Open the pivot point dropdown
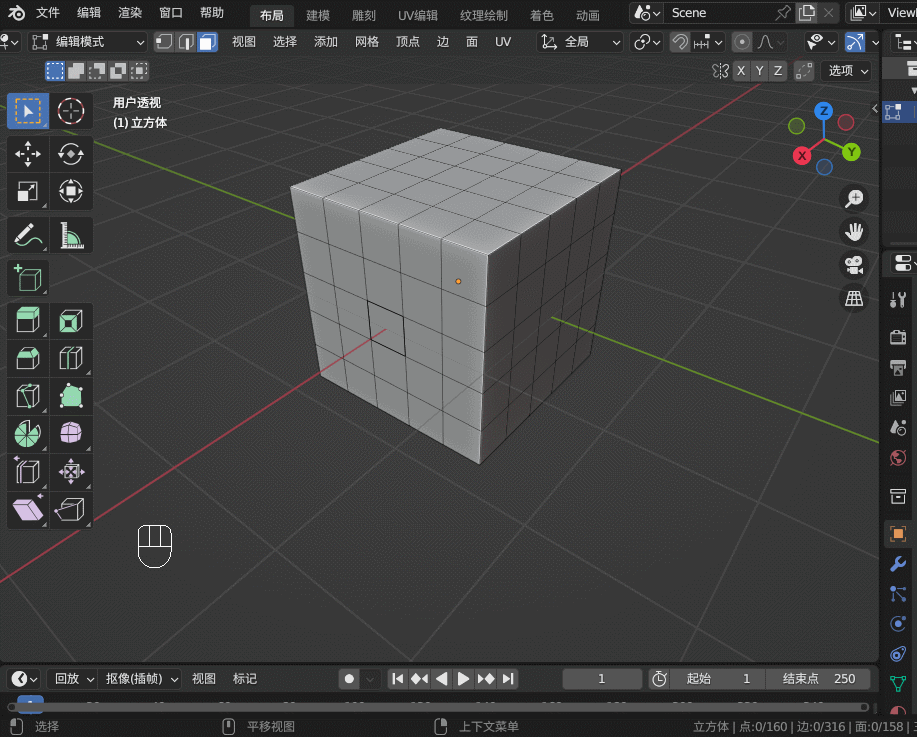The width and height of the screenshot is (917, 737). [647, 42]
